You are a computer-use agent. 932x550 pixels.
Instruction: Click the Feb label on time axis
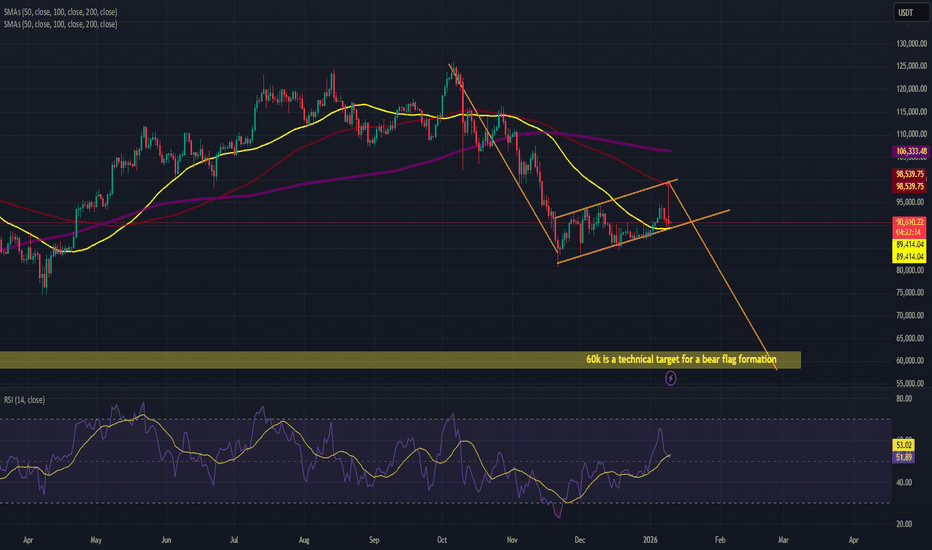719,536
